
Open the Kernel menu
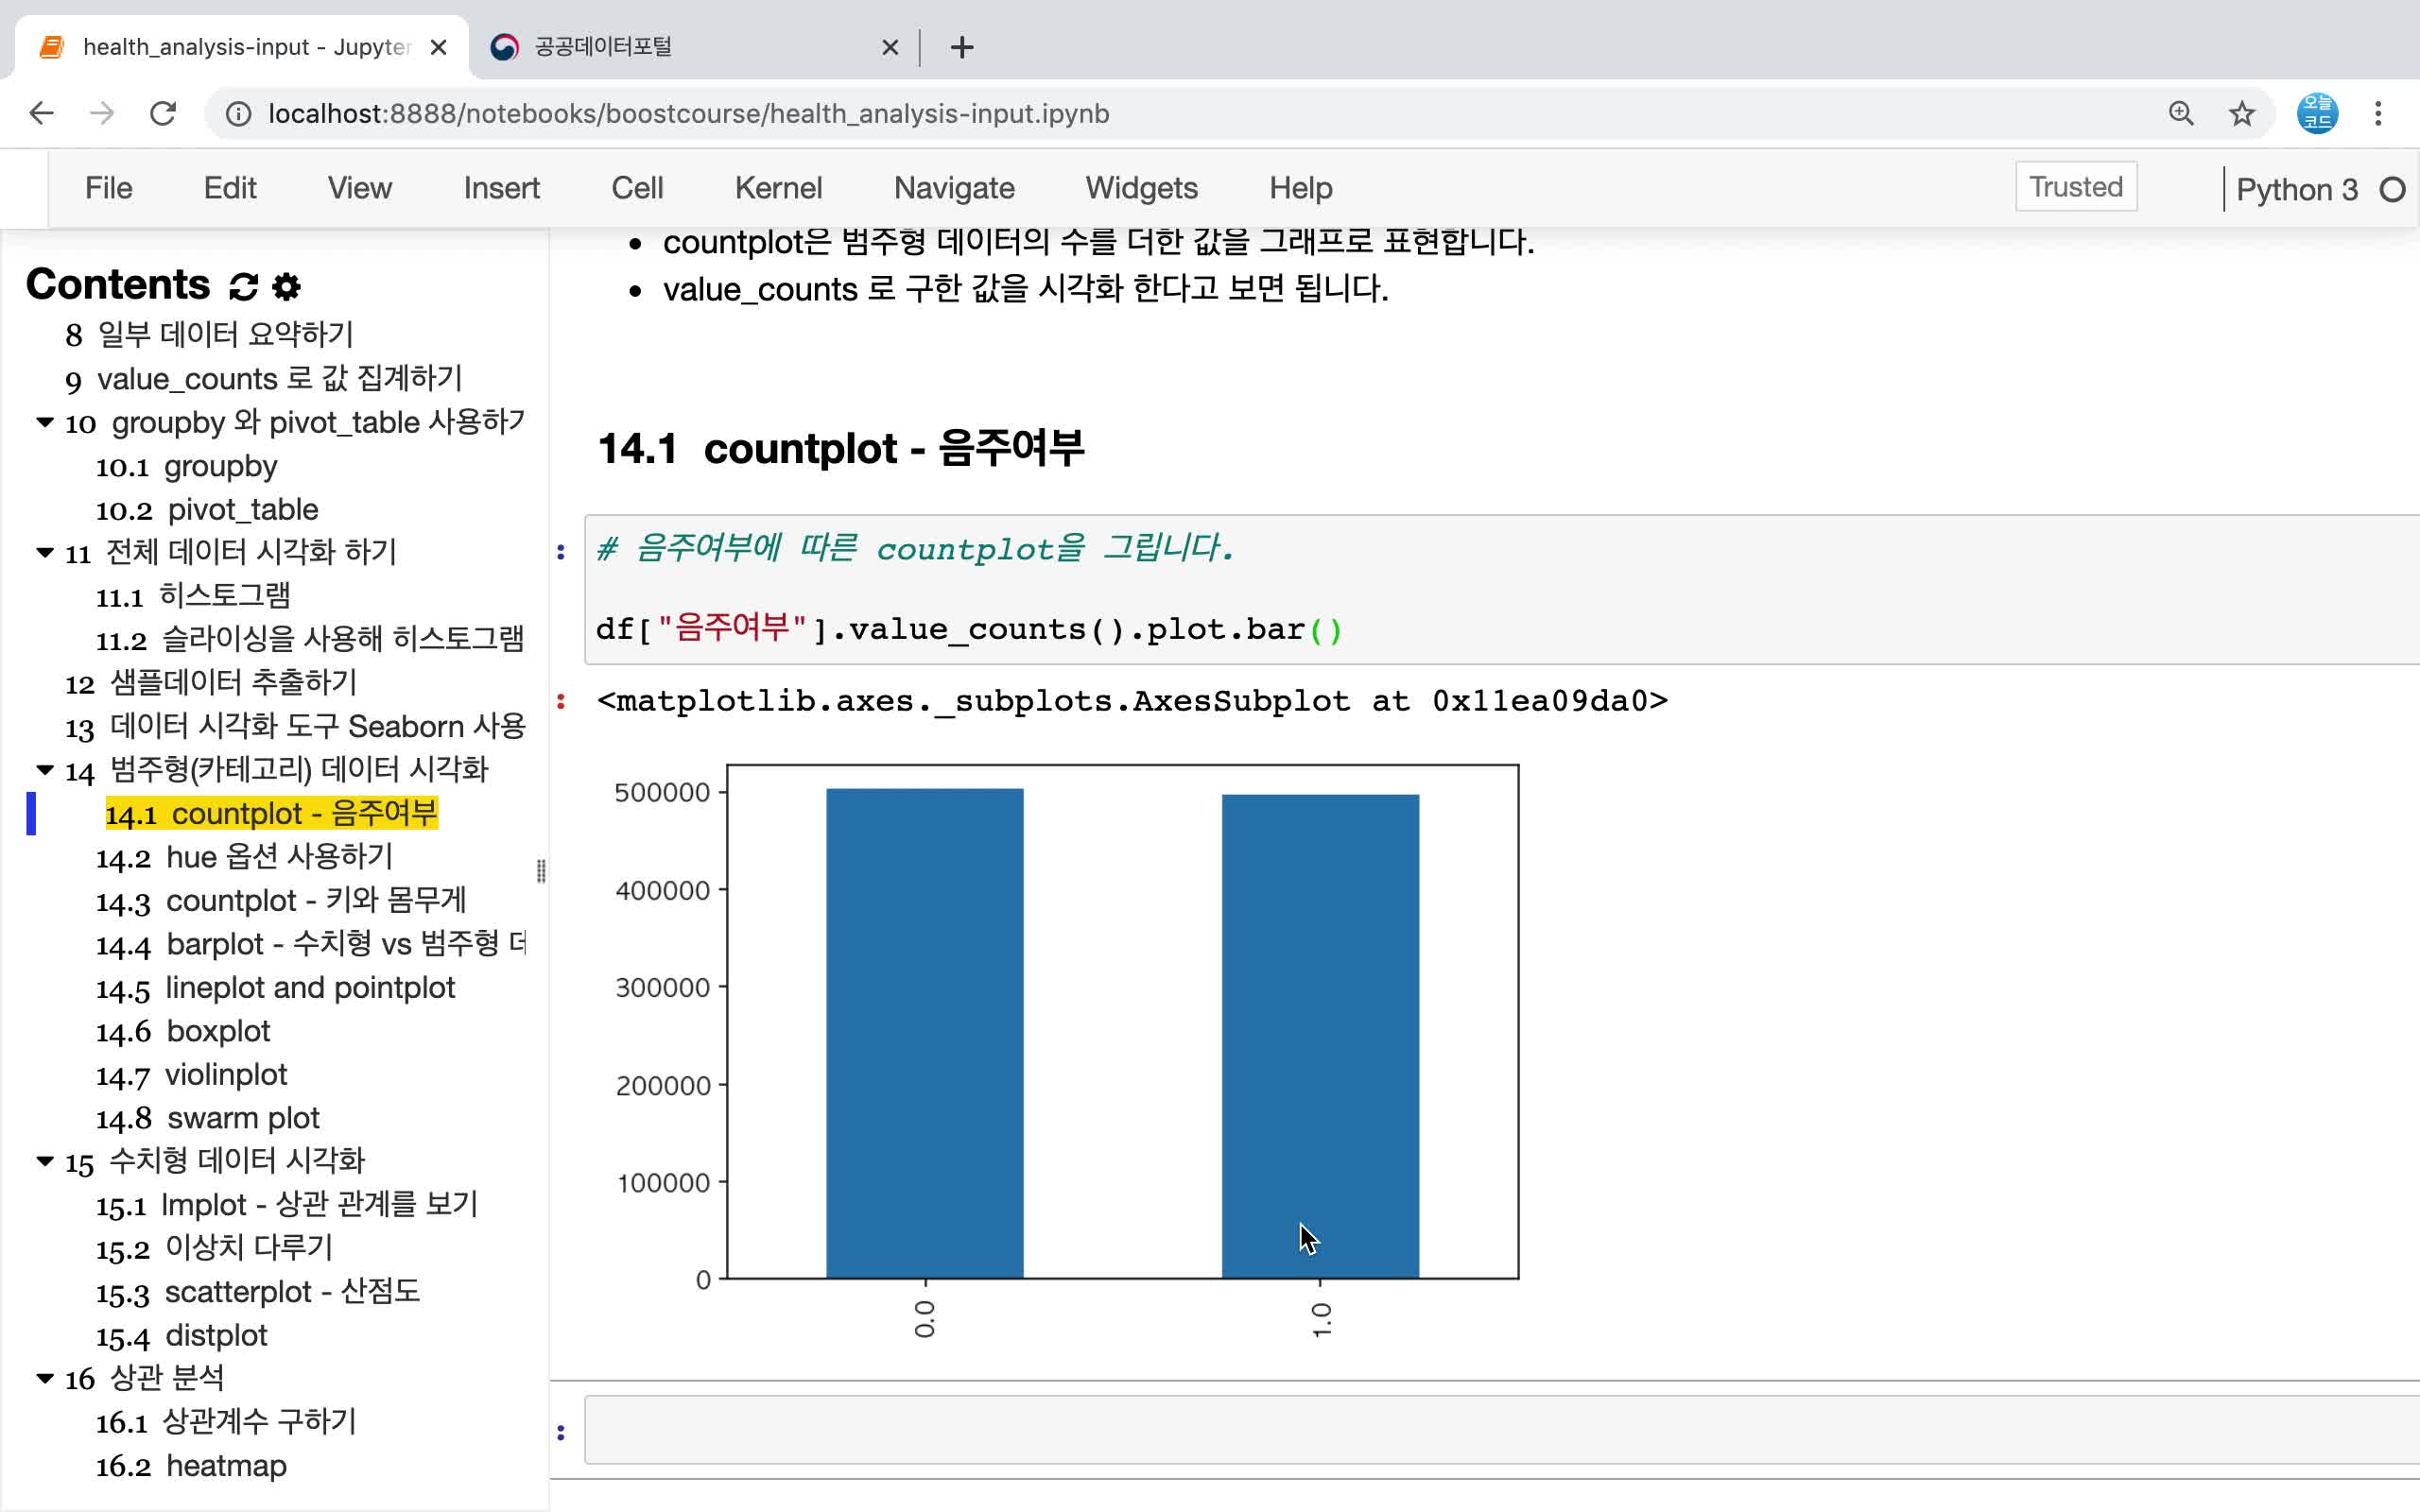point(778,188)
